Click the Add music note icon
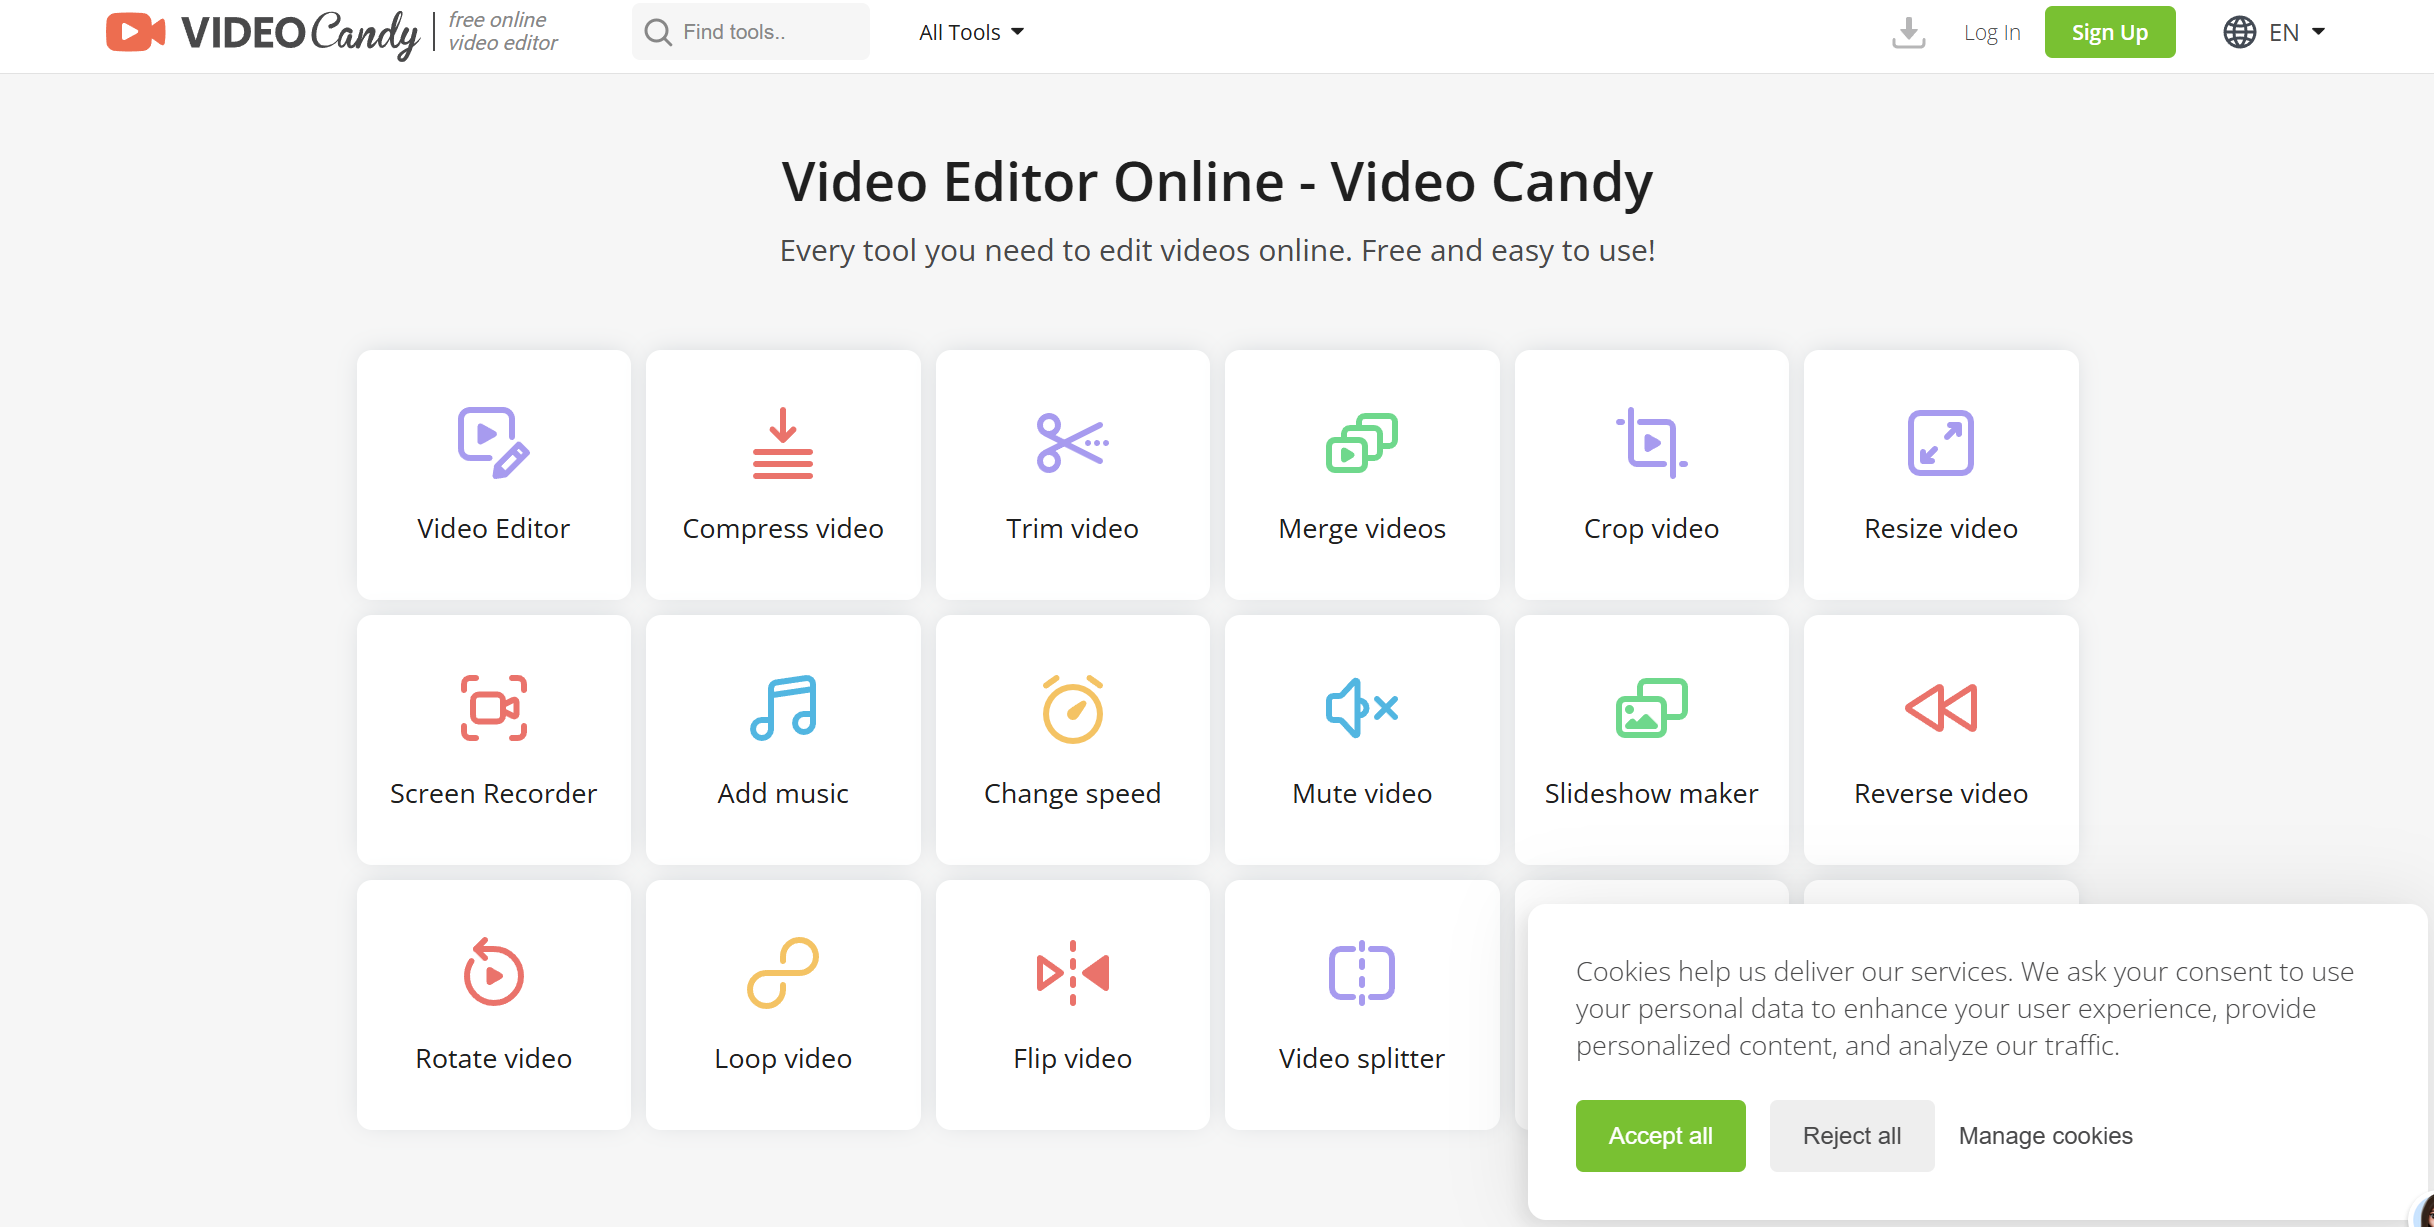Screen dimensions: 2434x1227 783,708
